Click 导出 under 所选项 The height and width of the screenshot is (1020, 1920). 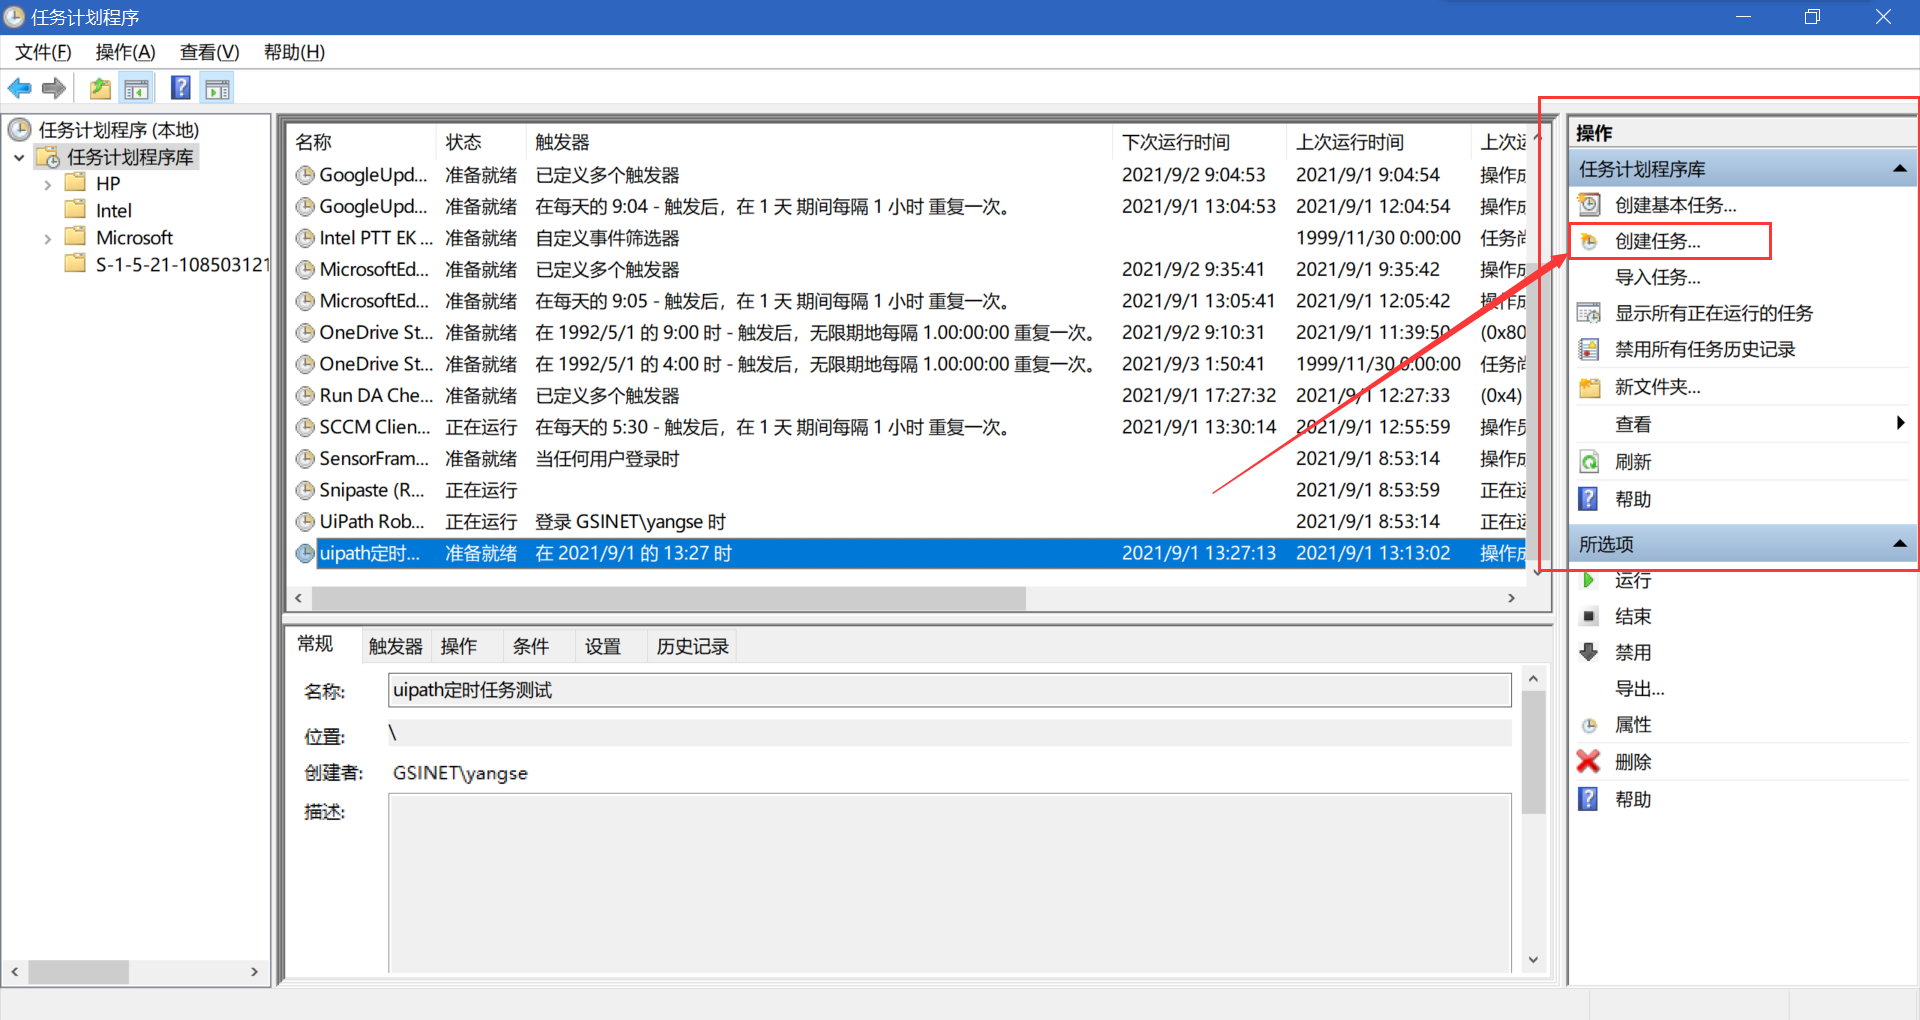tap(1639, 688)
